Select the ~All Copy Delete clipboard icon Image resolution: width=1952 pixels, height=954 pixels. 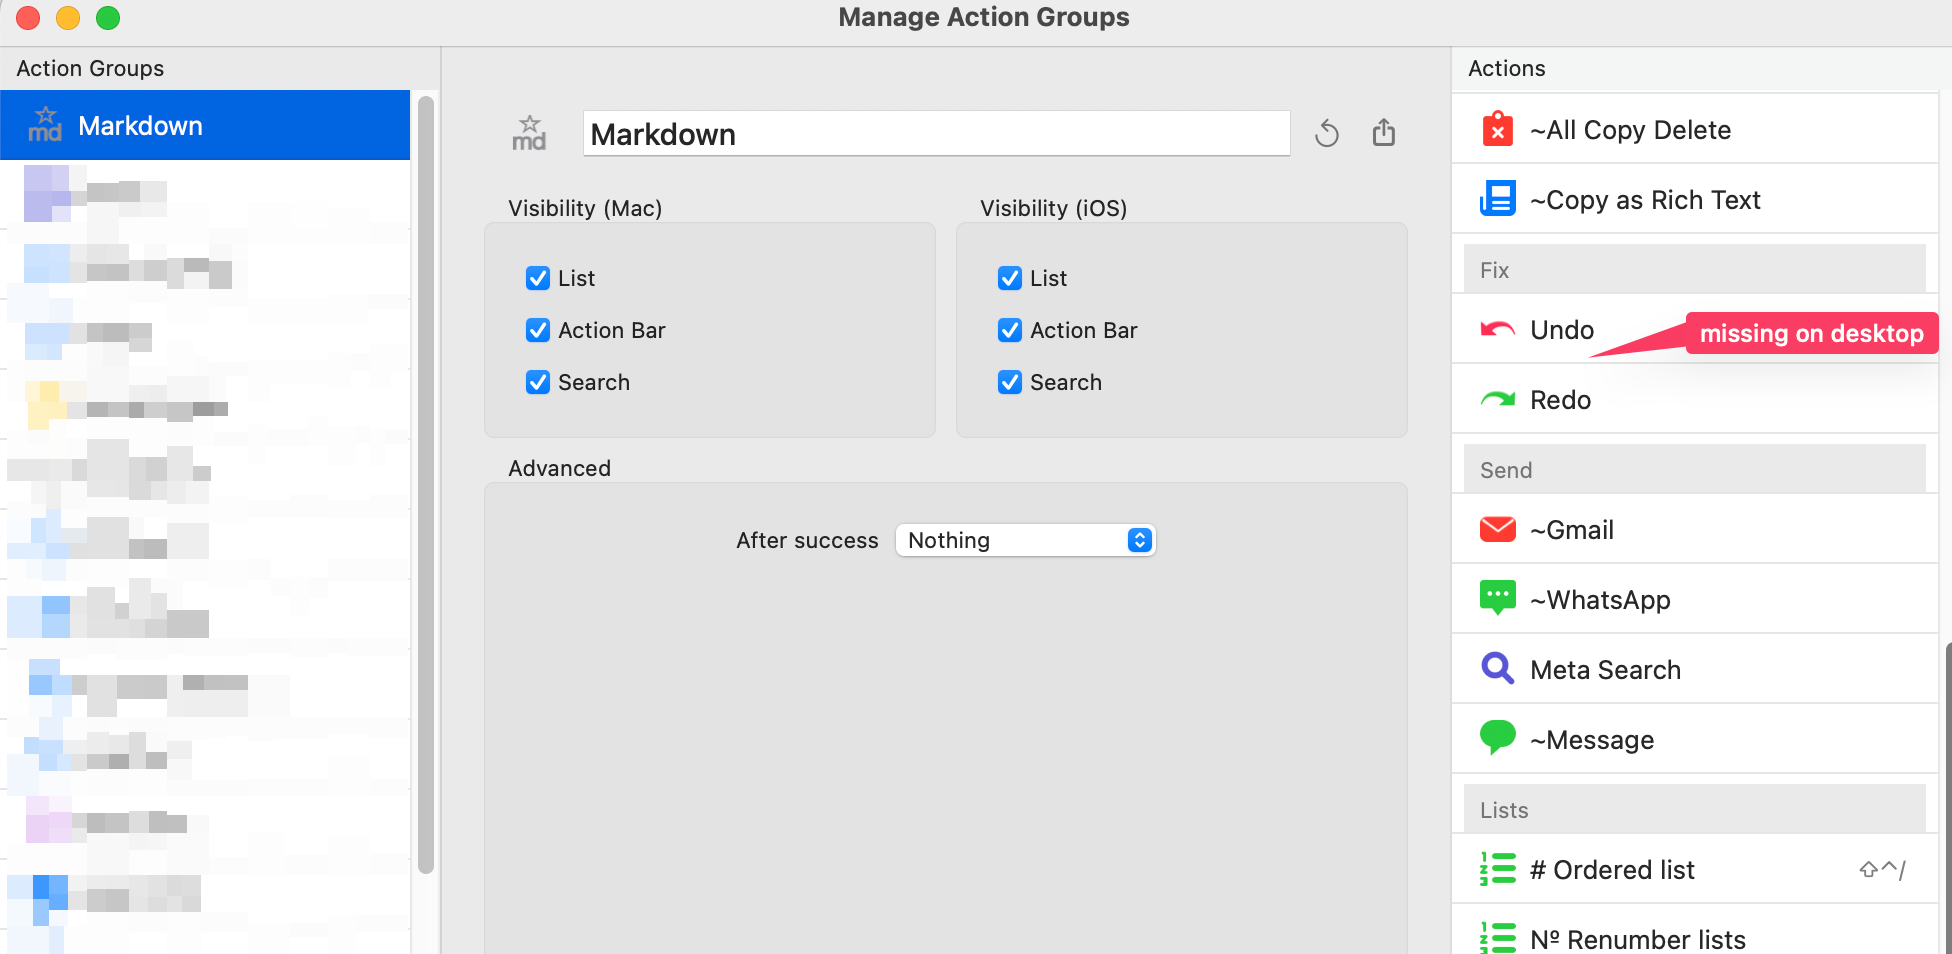click(1497, 128)
